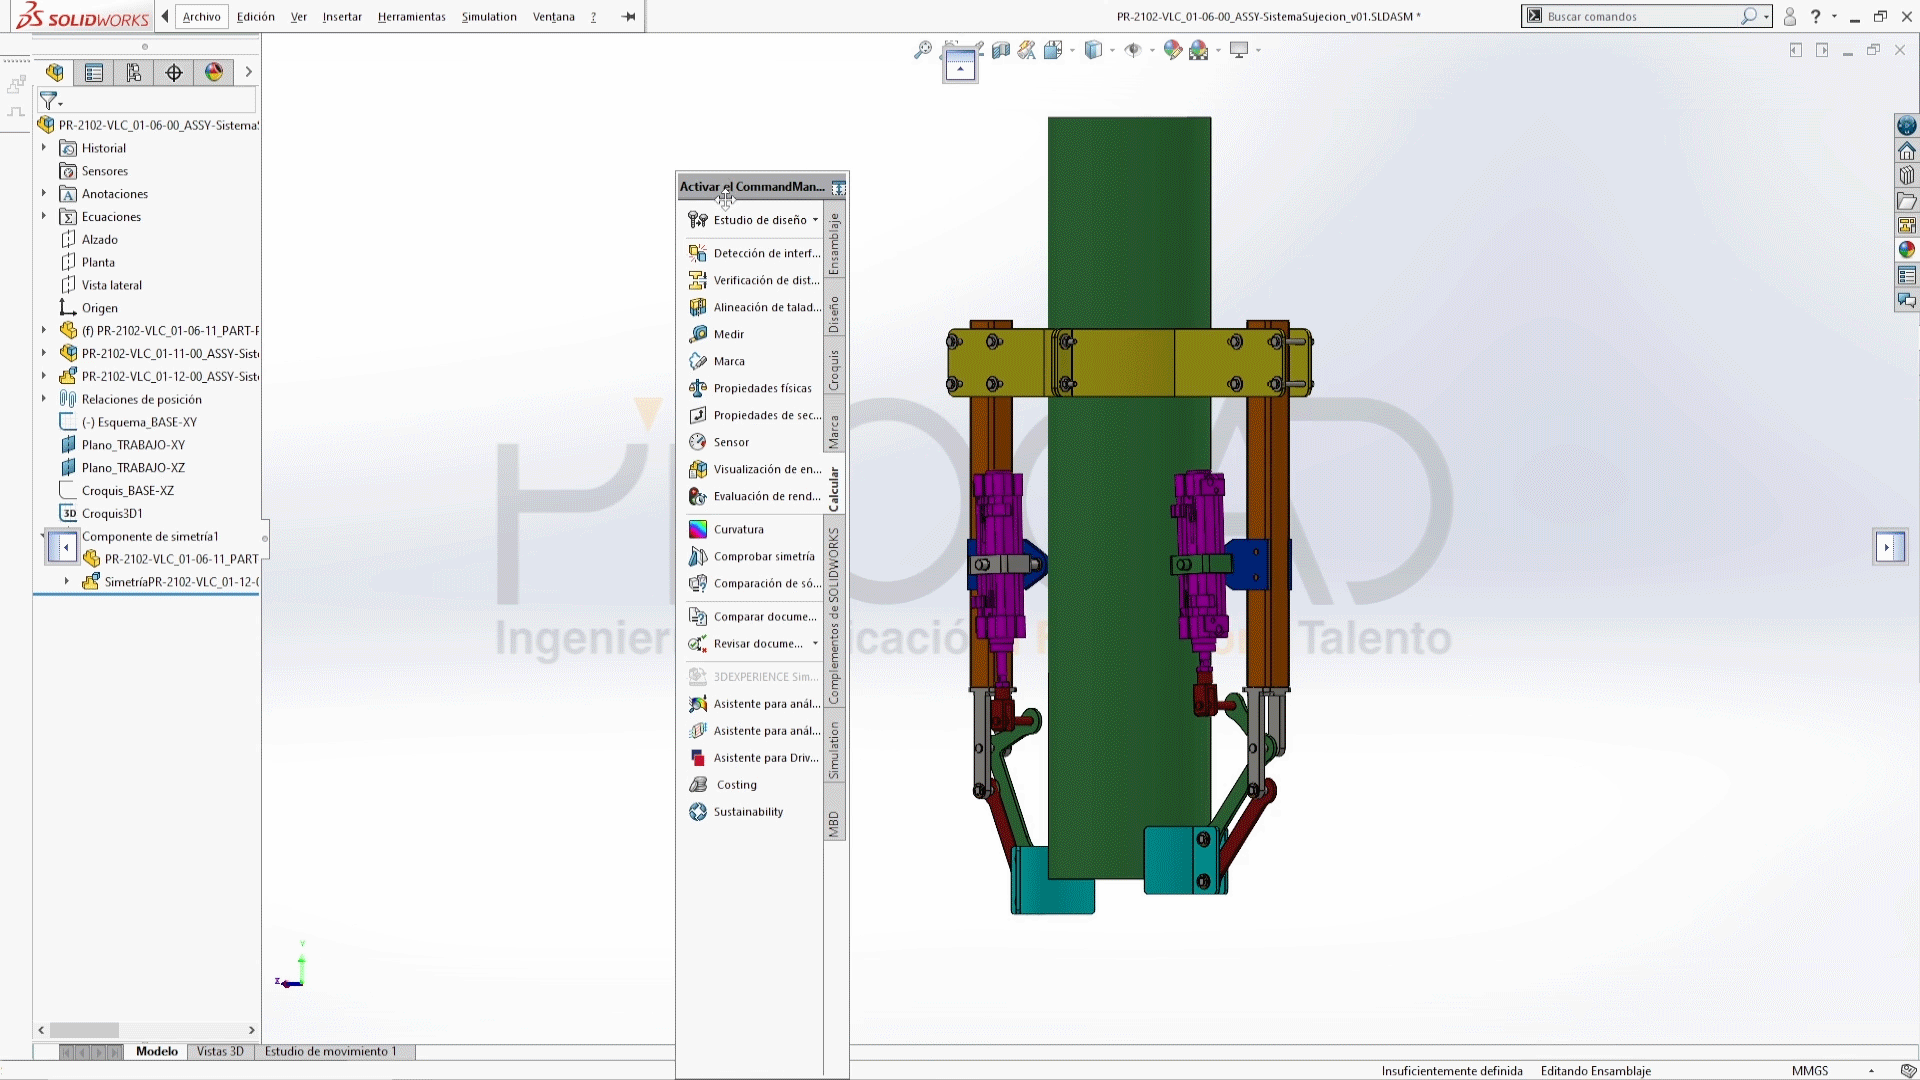Click the Visualización de ensamblaje tool
The height and width of the screenshot is (1080, 1920).
tap(754, 469)
